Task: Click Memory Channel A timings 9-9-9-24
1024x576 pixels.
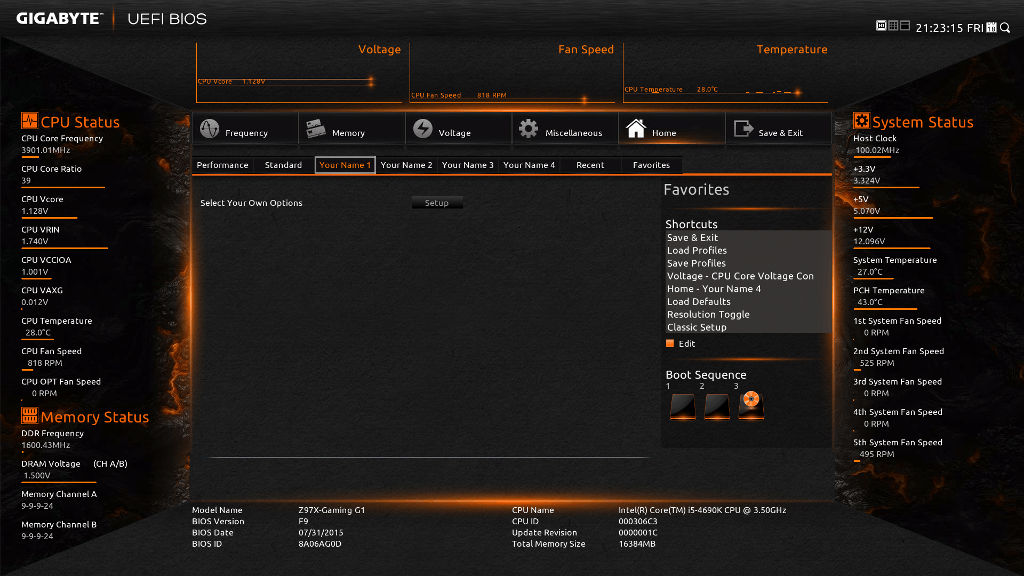Action: (37, 506)
